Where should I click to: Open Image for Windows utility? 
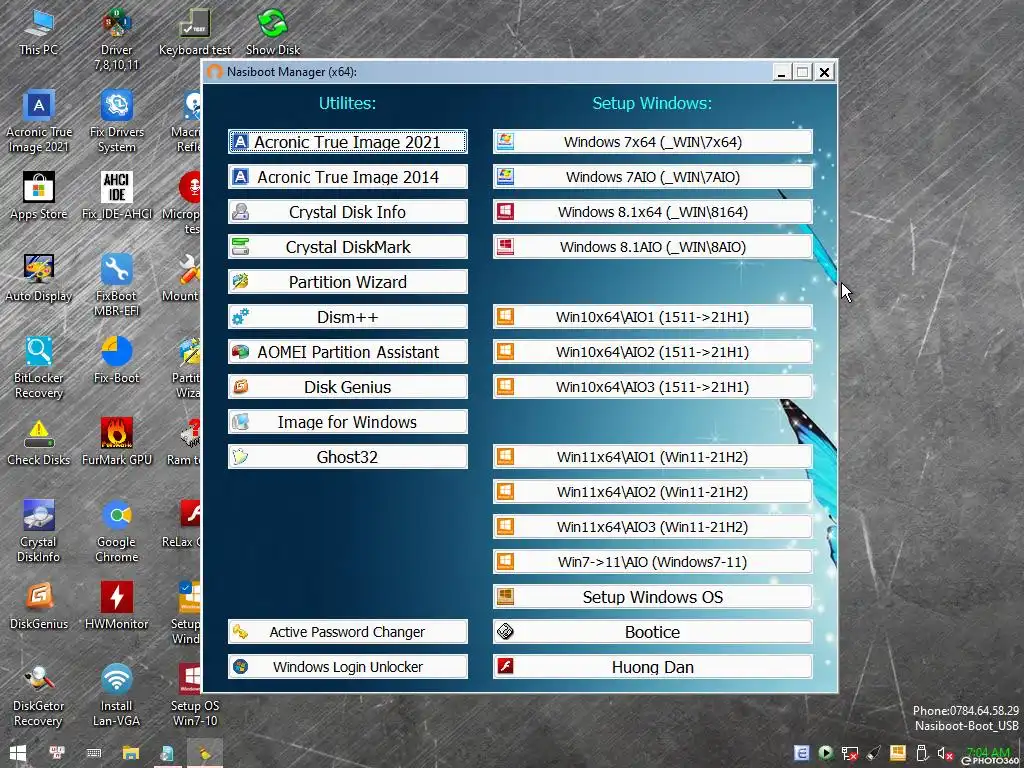click(347, 422)
